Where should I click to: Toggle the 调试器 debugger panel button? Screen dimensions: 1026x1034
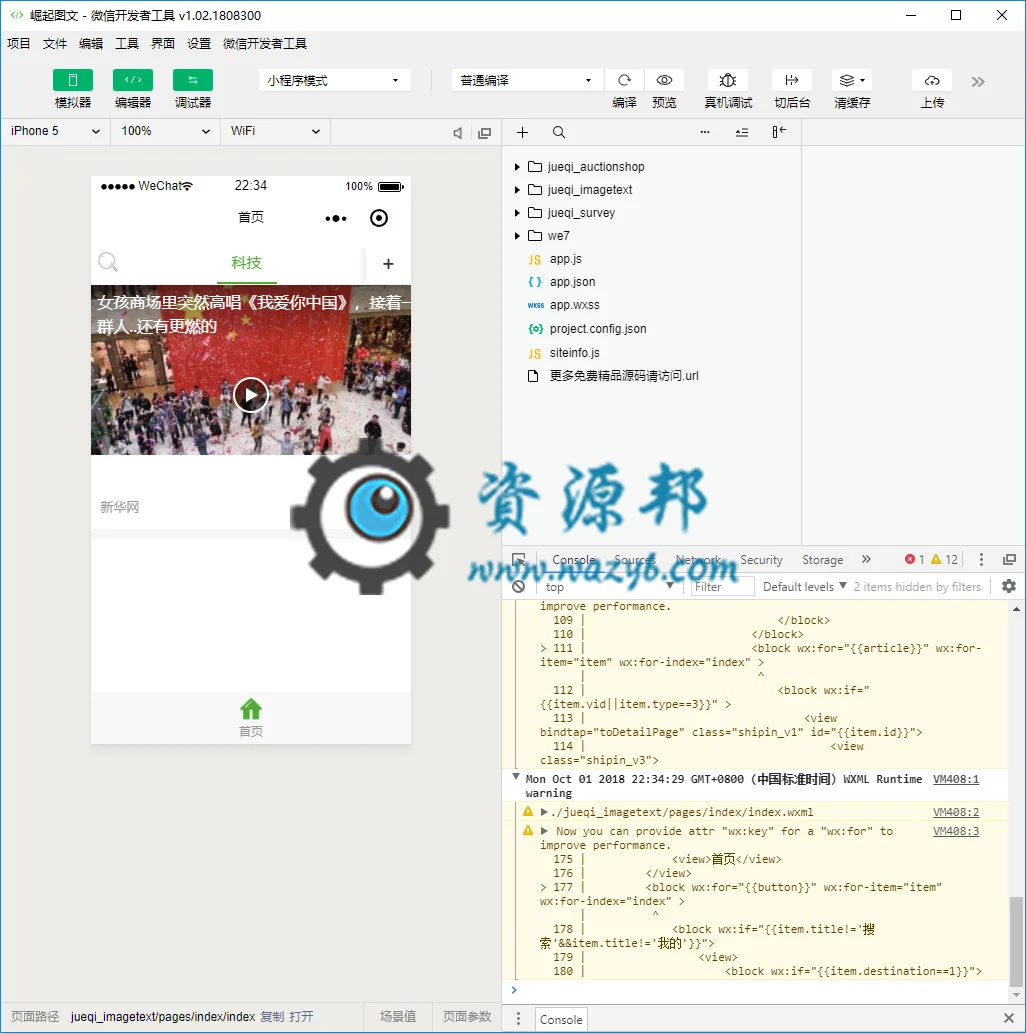click(193, 80)
